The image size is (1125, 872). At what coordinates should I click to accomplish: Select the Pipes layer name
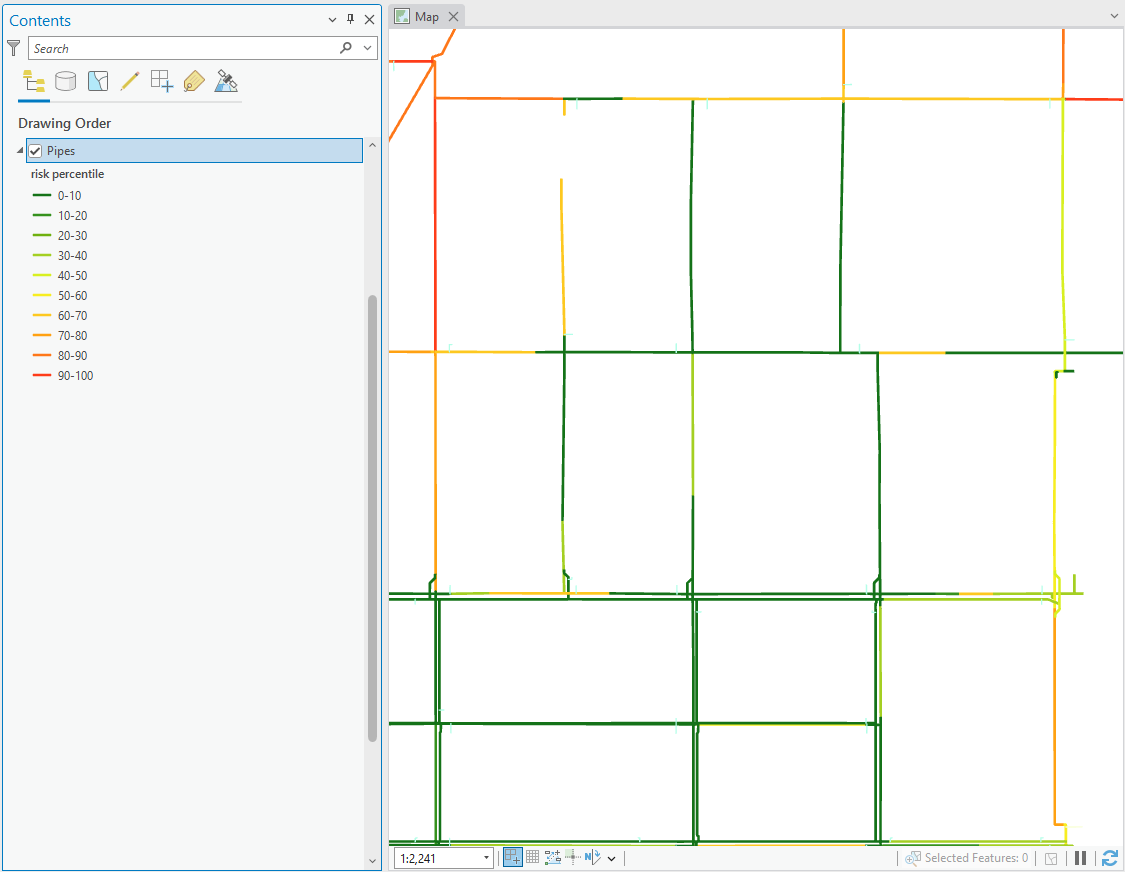coord(61,151)
